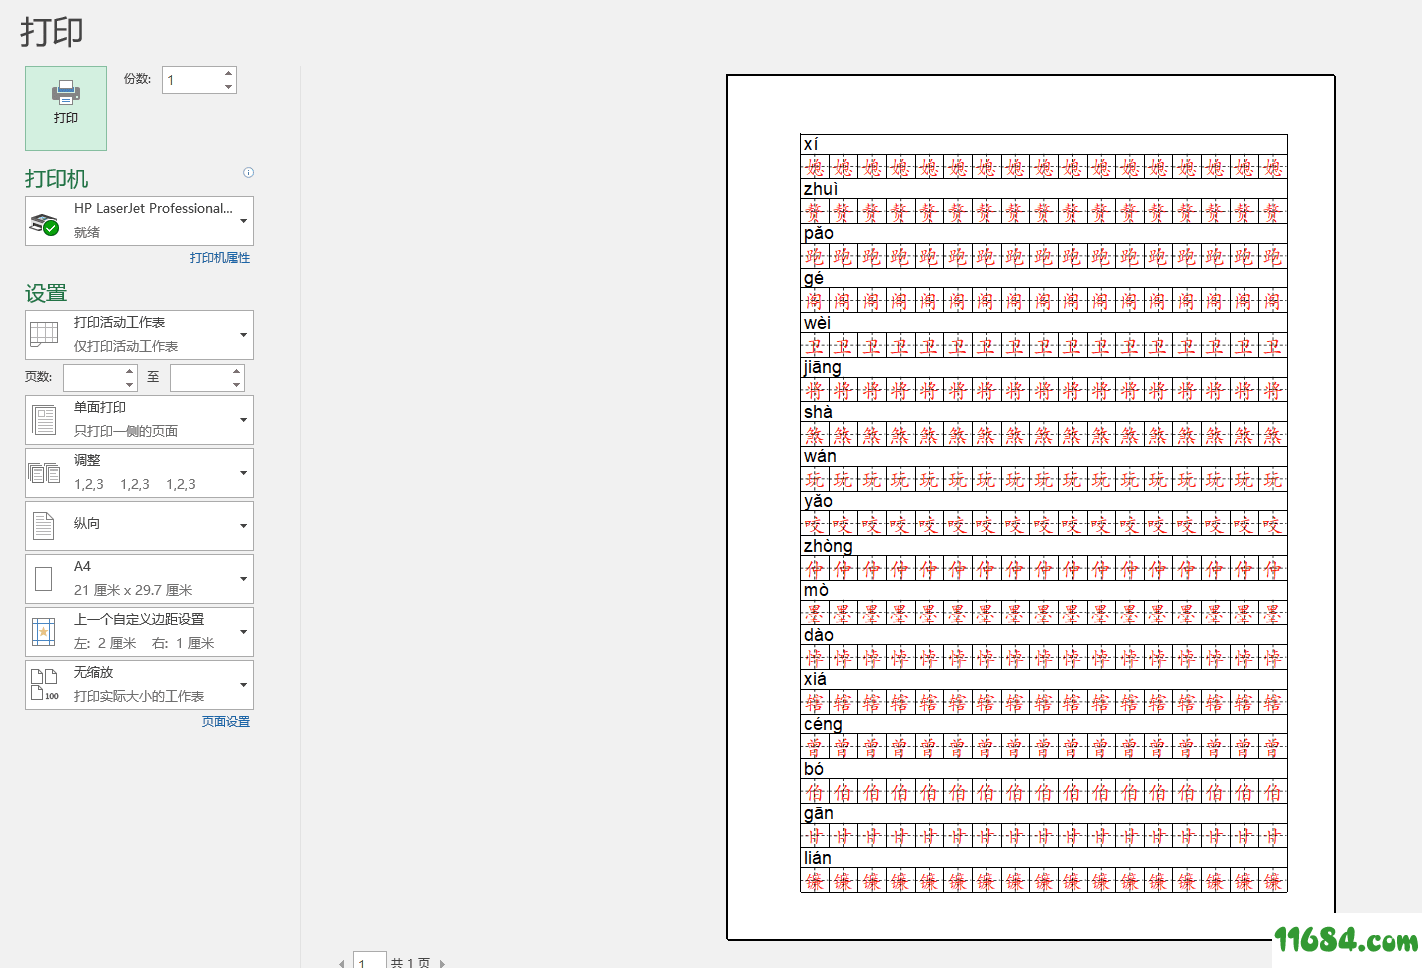Image resolution: width=1422 pixels, height=968 pixels.
Task: Click the current page number field
Action: pyautogui.click(x=370, y=960)
